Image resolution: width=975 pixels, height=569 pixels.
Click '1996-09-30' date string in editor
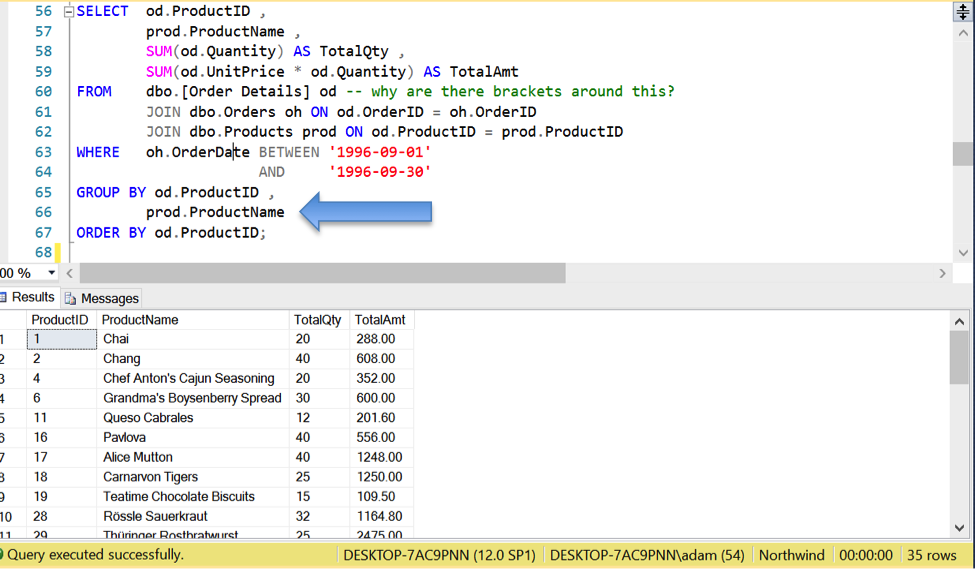(380, 172)
